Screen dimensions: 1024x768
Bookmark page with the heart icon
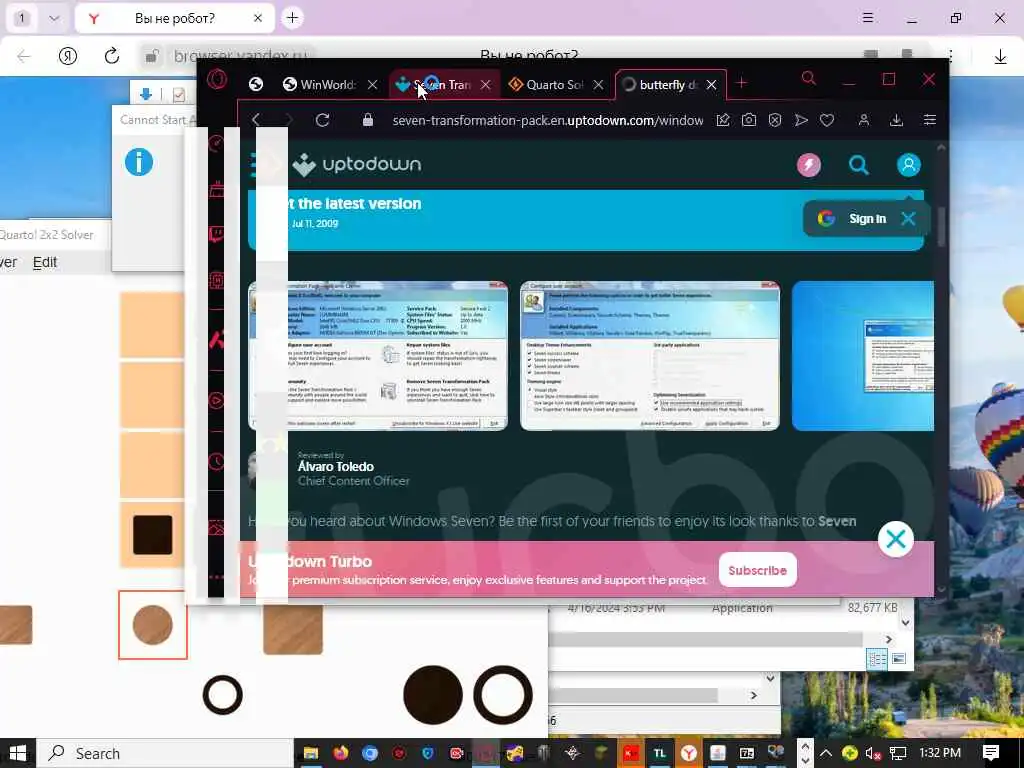pyautogui.click(x=827, y=120)
